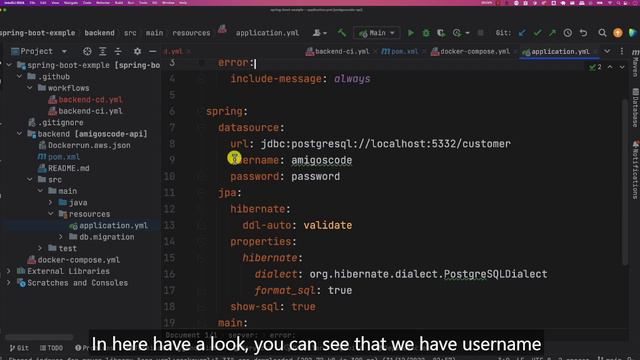640x360 pixels.
Task: Click the resources breadcrumb
Action: click(191, 33)
